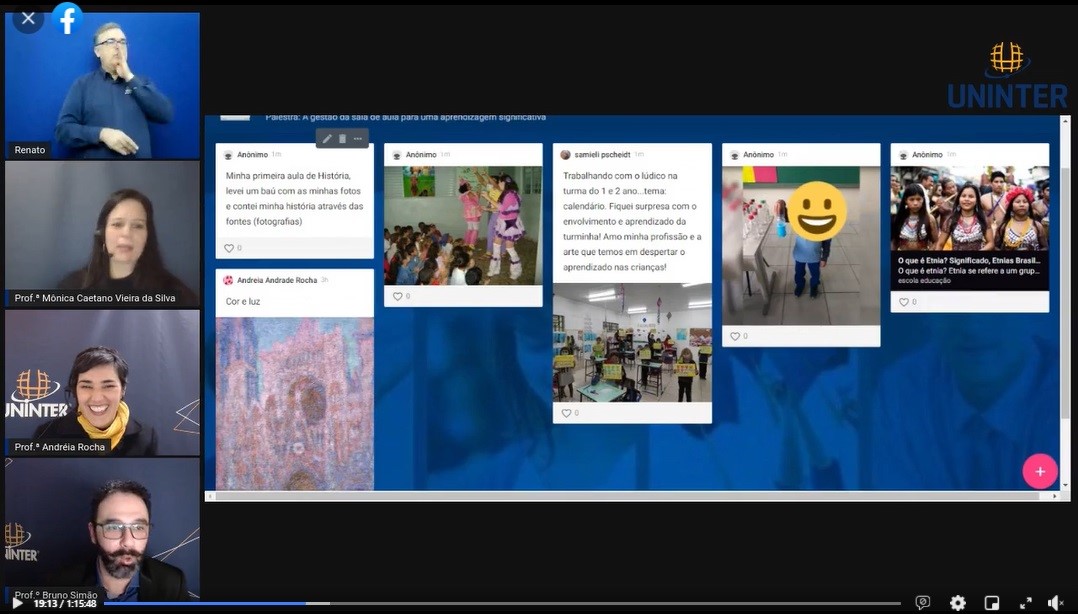
Task: Enter fullscreen video mode
Action: [x=1025, y=603]
